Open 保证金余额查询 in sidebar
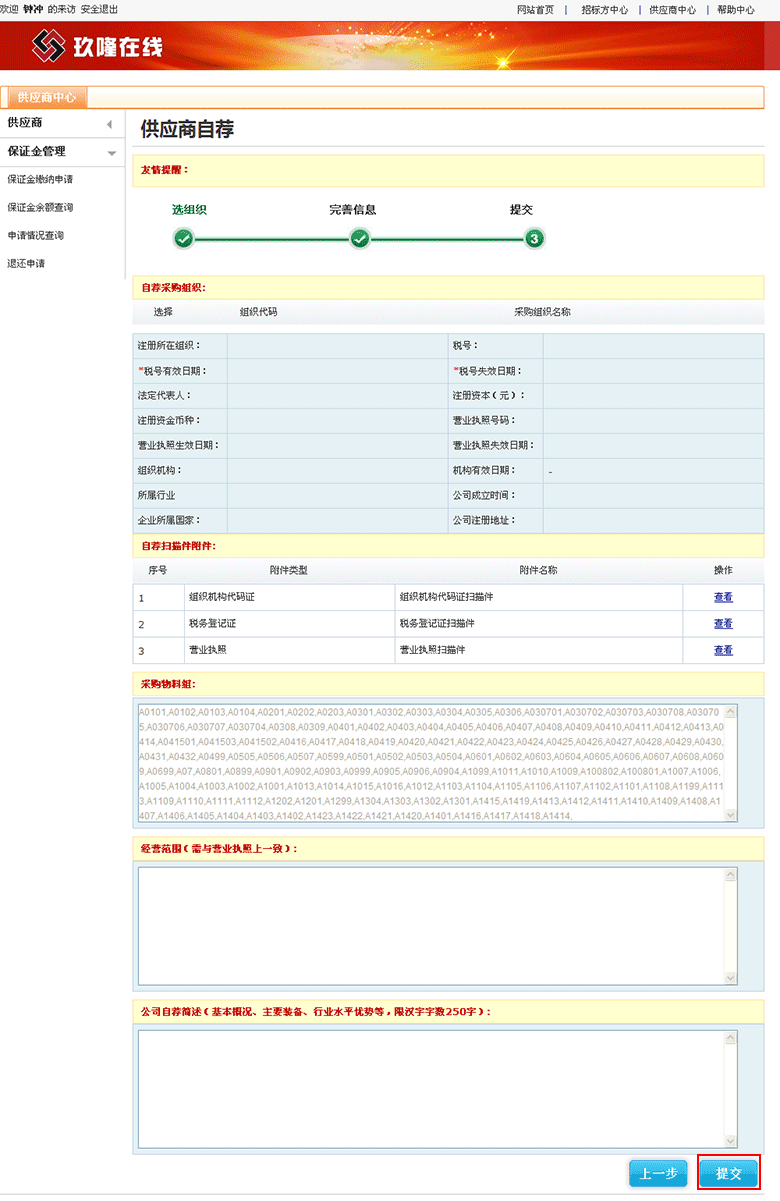Screen dimensions: 780x1201 pyautogui.click(x=40, y=208)
